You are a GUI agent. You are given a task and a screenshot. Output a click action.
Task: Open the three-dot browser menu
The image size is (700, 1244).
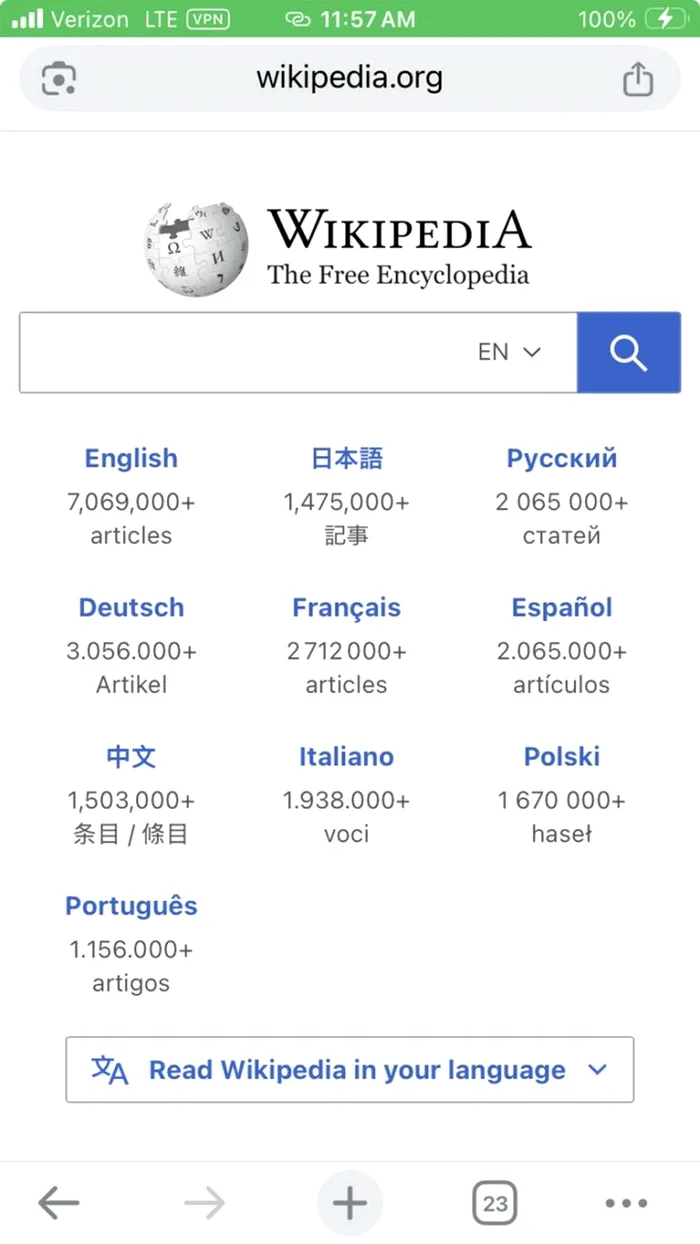coord(626,1204)
